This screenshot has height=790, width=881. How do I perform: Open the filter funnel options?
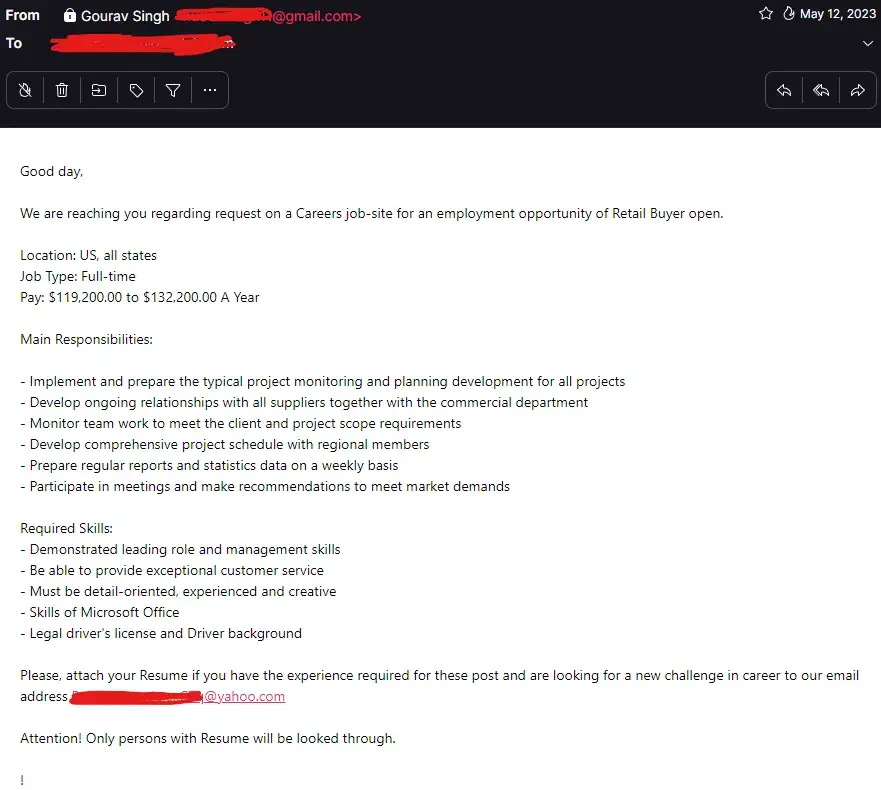[x=173, y=91]
